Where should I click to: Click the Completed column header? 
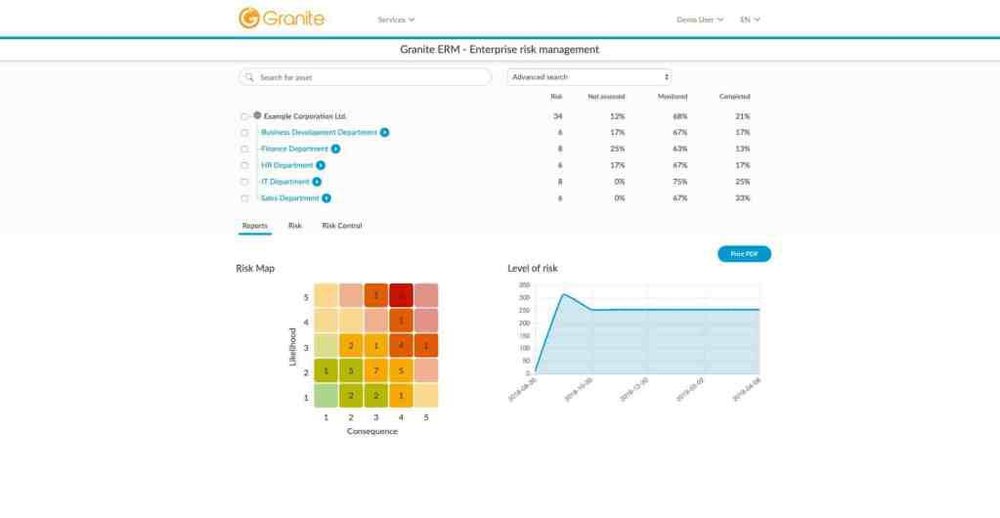click(x=735, y=97)
